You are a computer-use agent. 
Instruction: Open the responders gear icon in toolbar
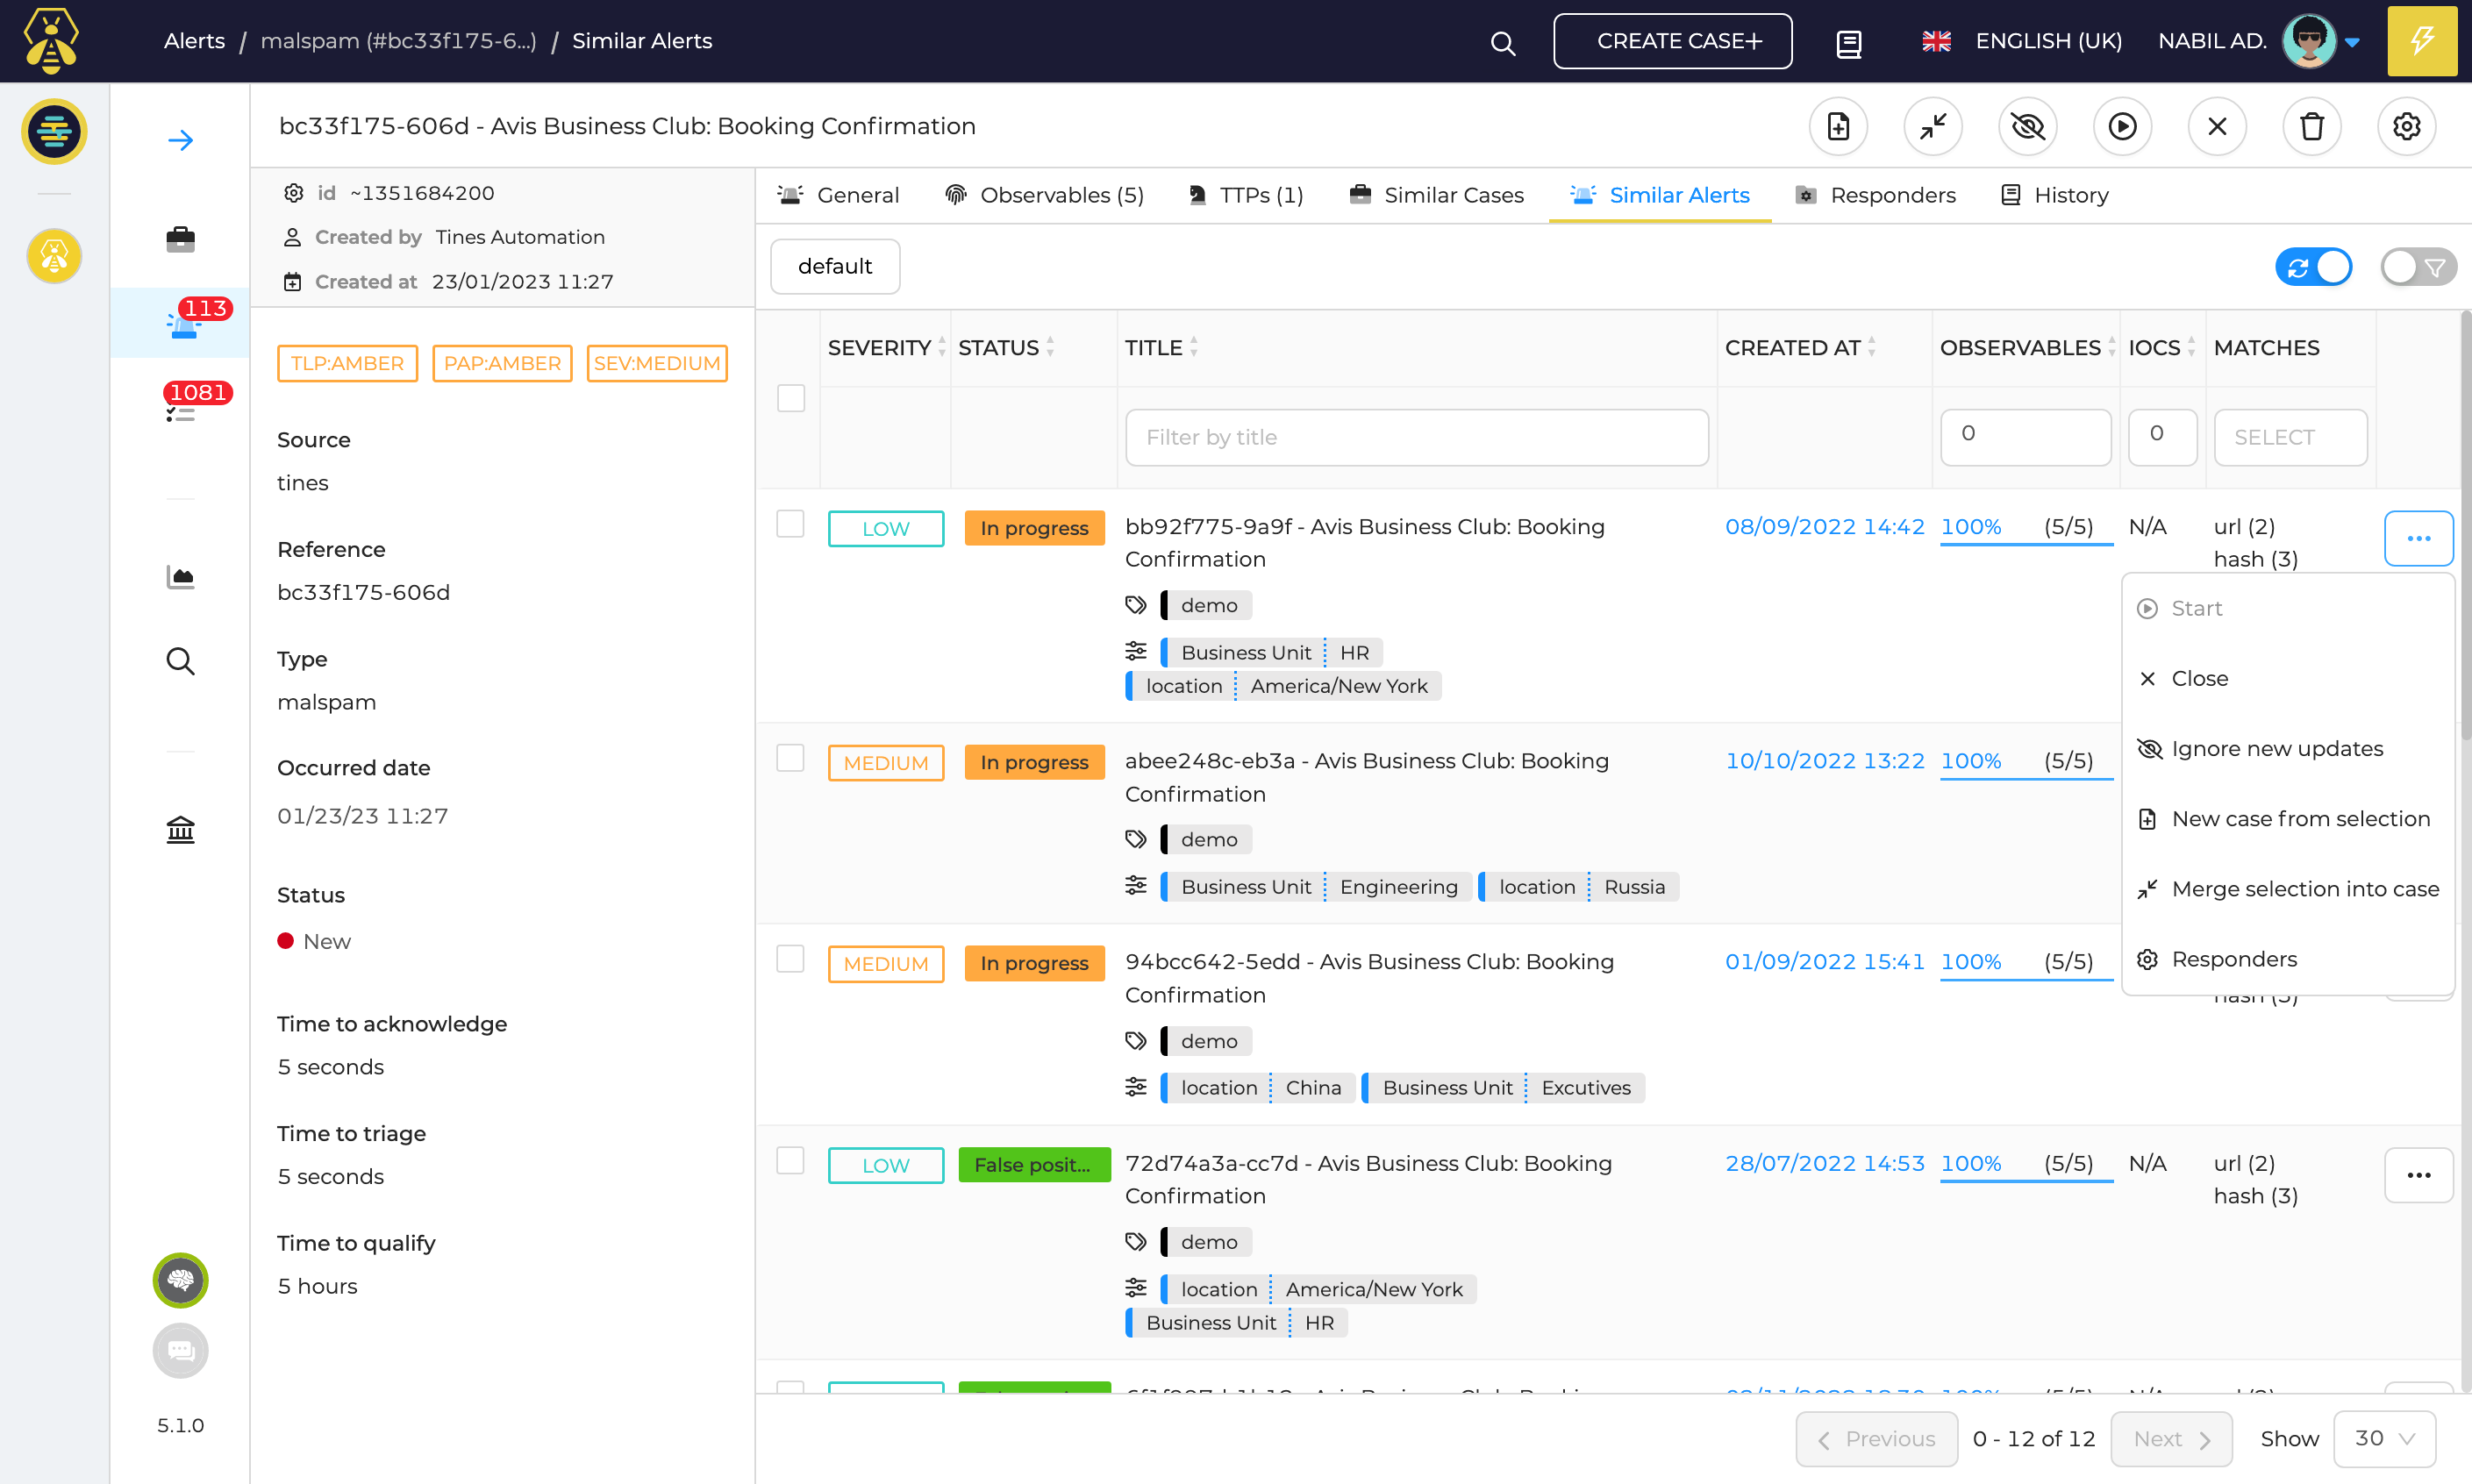pyautogui.click(x=2405, y=127)
